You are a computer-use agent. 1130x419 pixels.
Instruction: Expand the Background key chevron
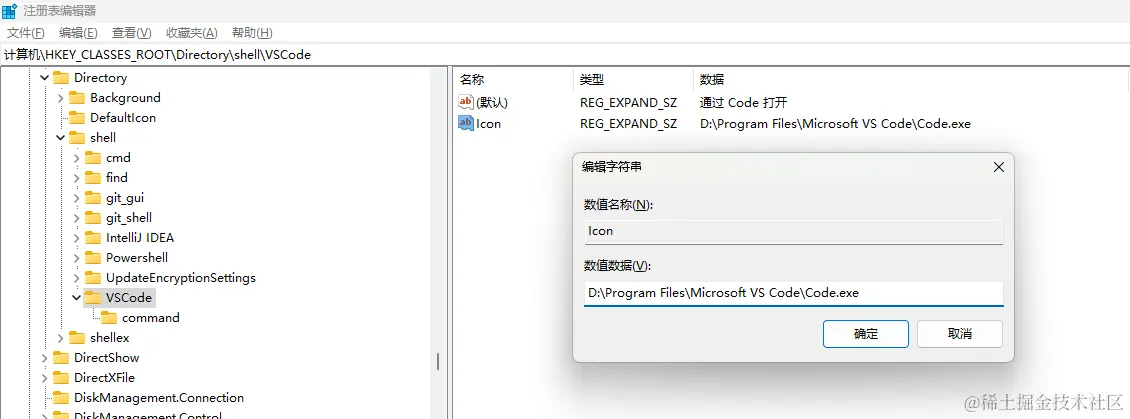point(61,98)
